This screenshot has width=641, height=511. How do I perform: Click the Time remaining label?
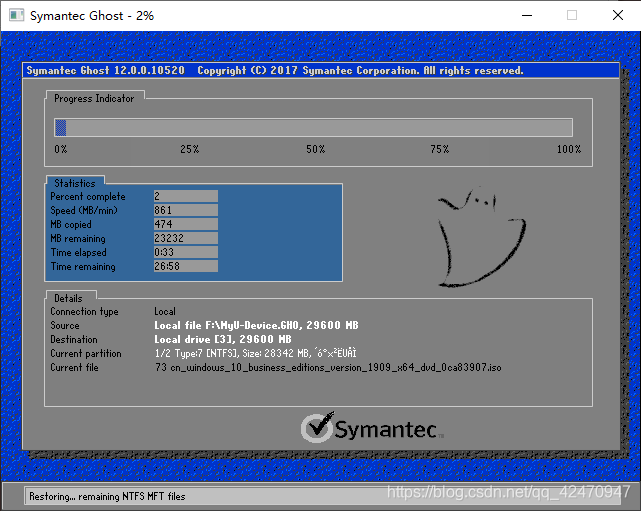pyautogui.click(x=83, y=267)
